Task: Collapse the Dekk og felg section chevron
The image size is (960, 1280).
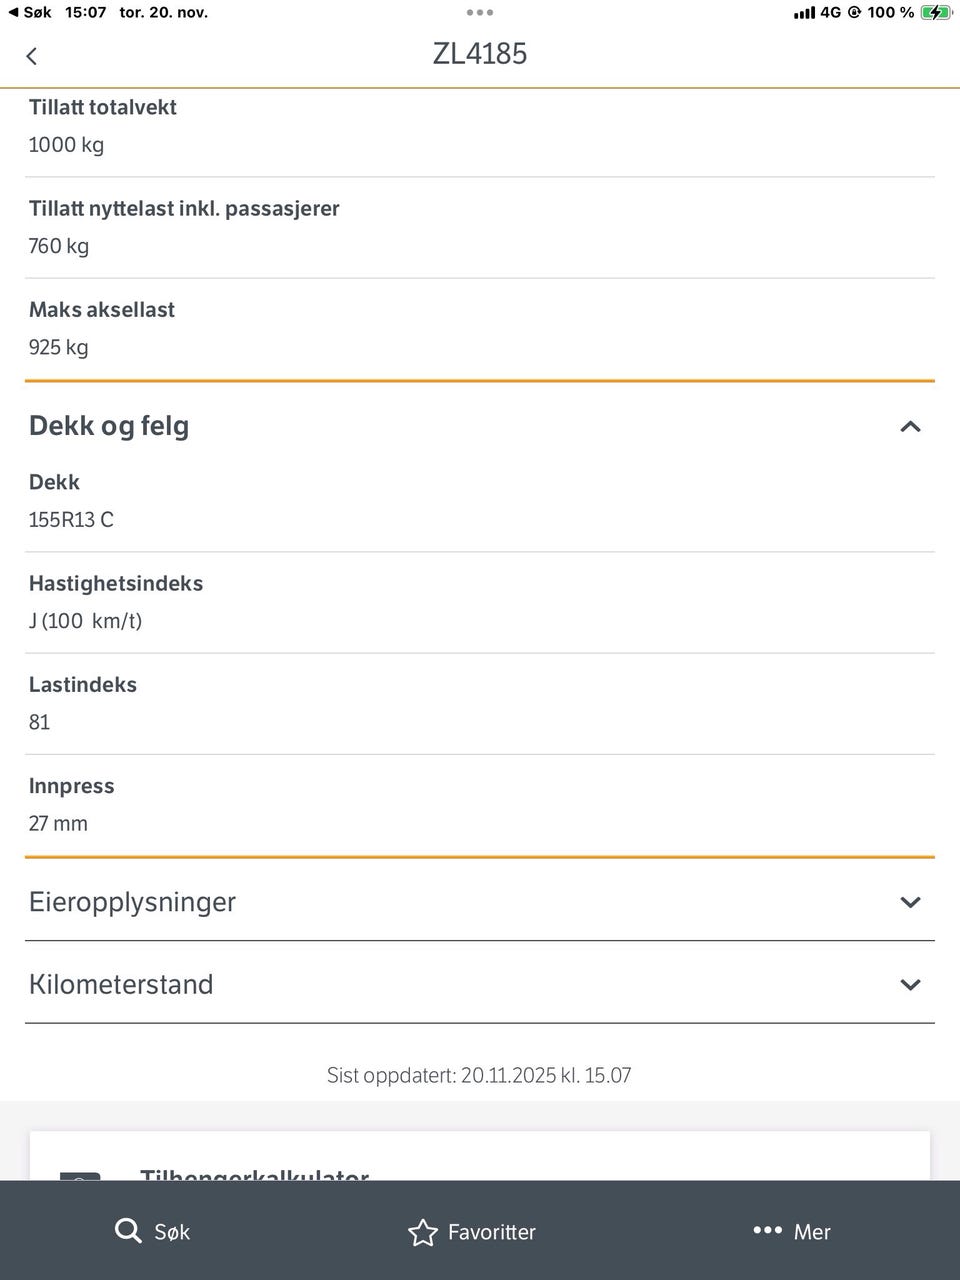Action: (x=910, y=427)
